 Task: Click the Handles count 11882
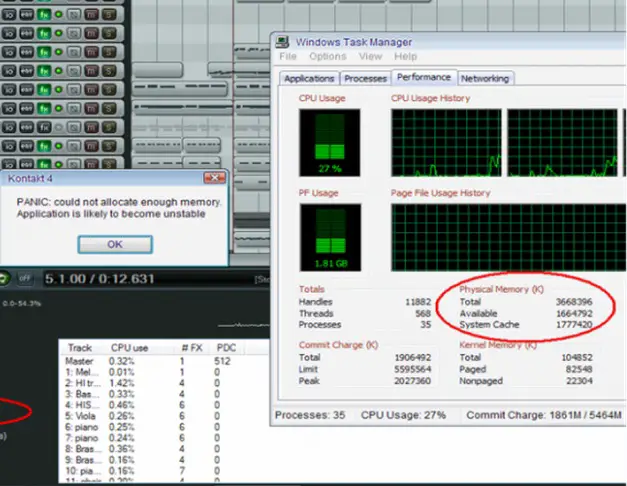point(418,302)
